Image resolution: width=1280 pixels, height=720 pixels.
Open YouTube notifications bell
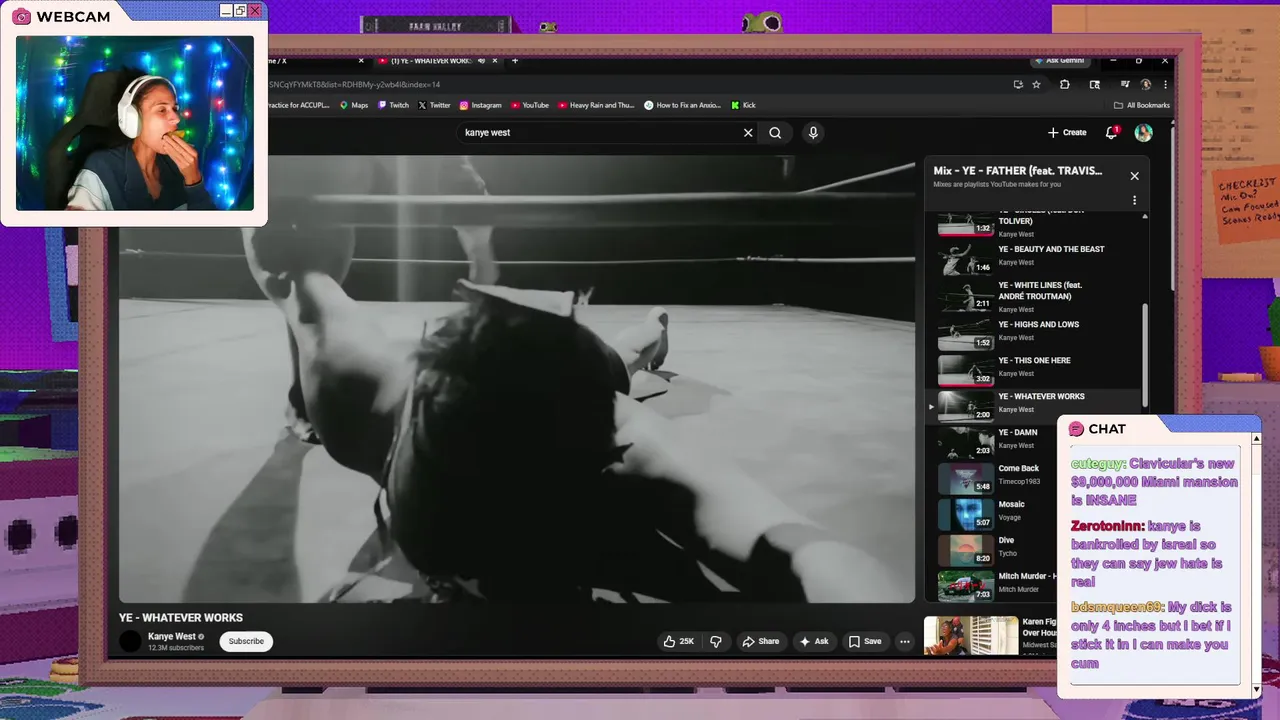[1111, 132]
